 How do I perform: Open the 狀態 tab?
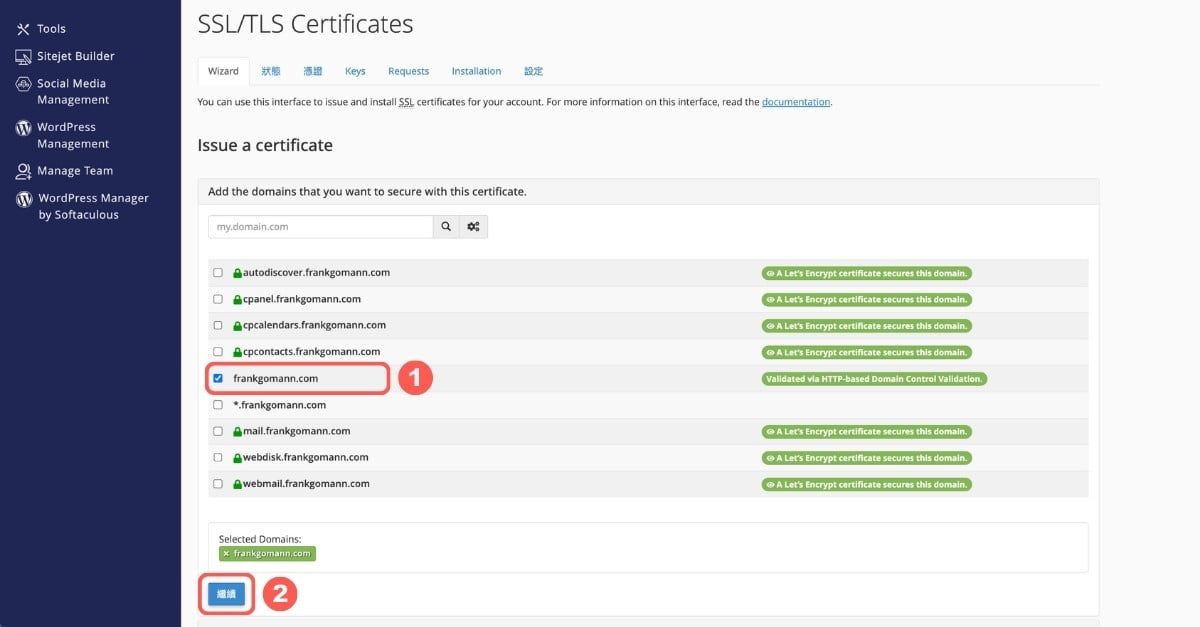271,71
